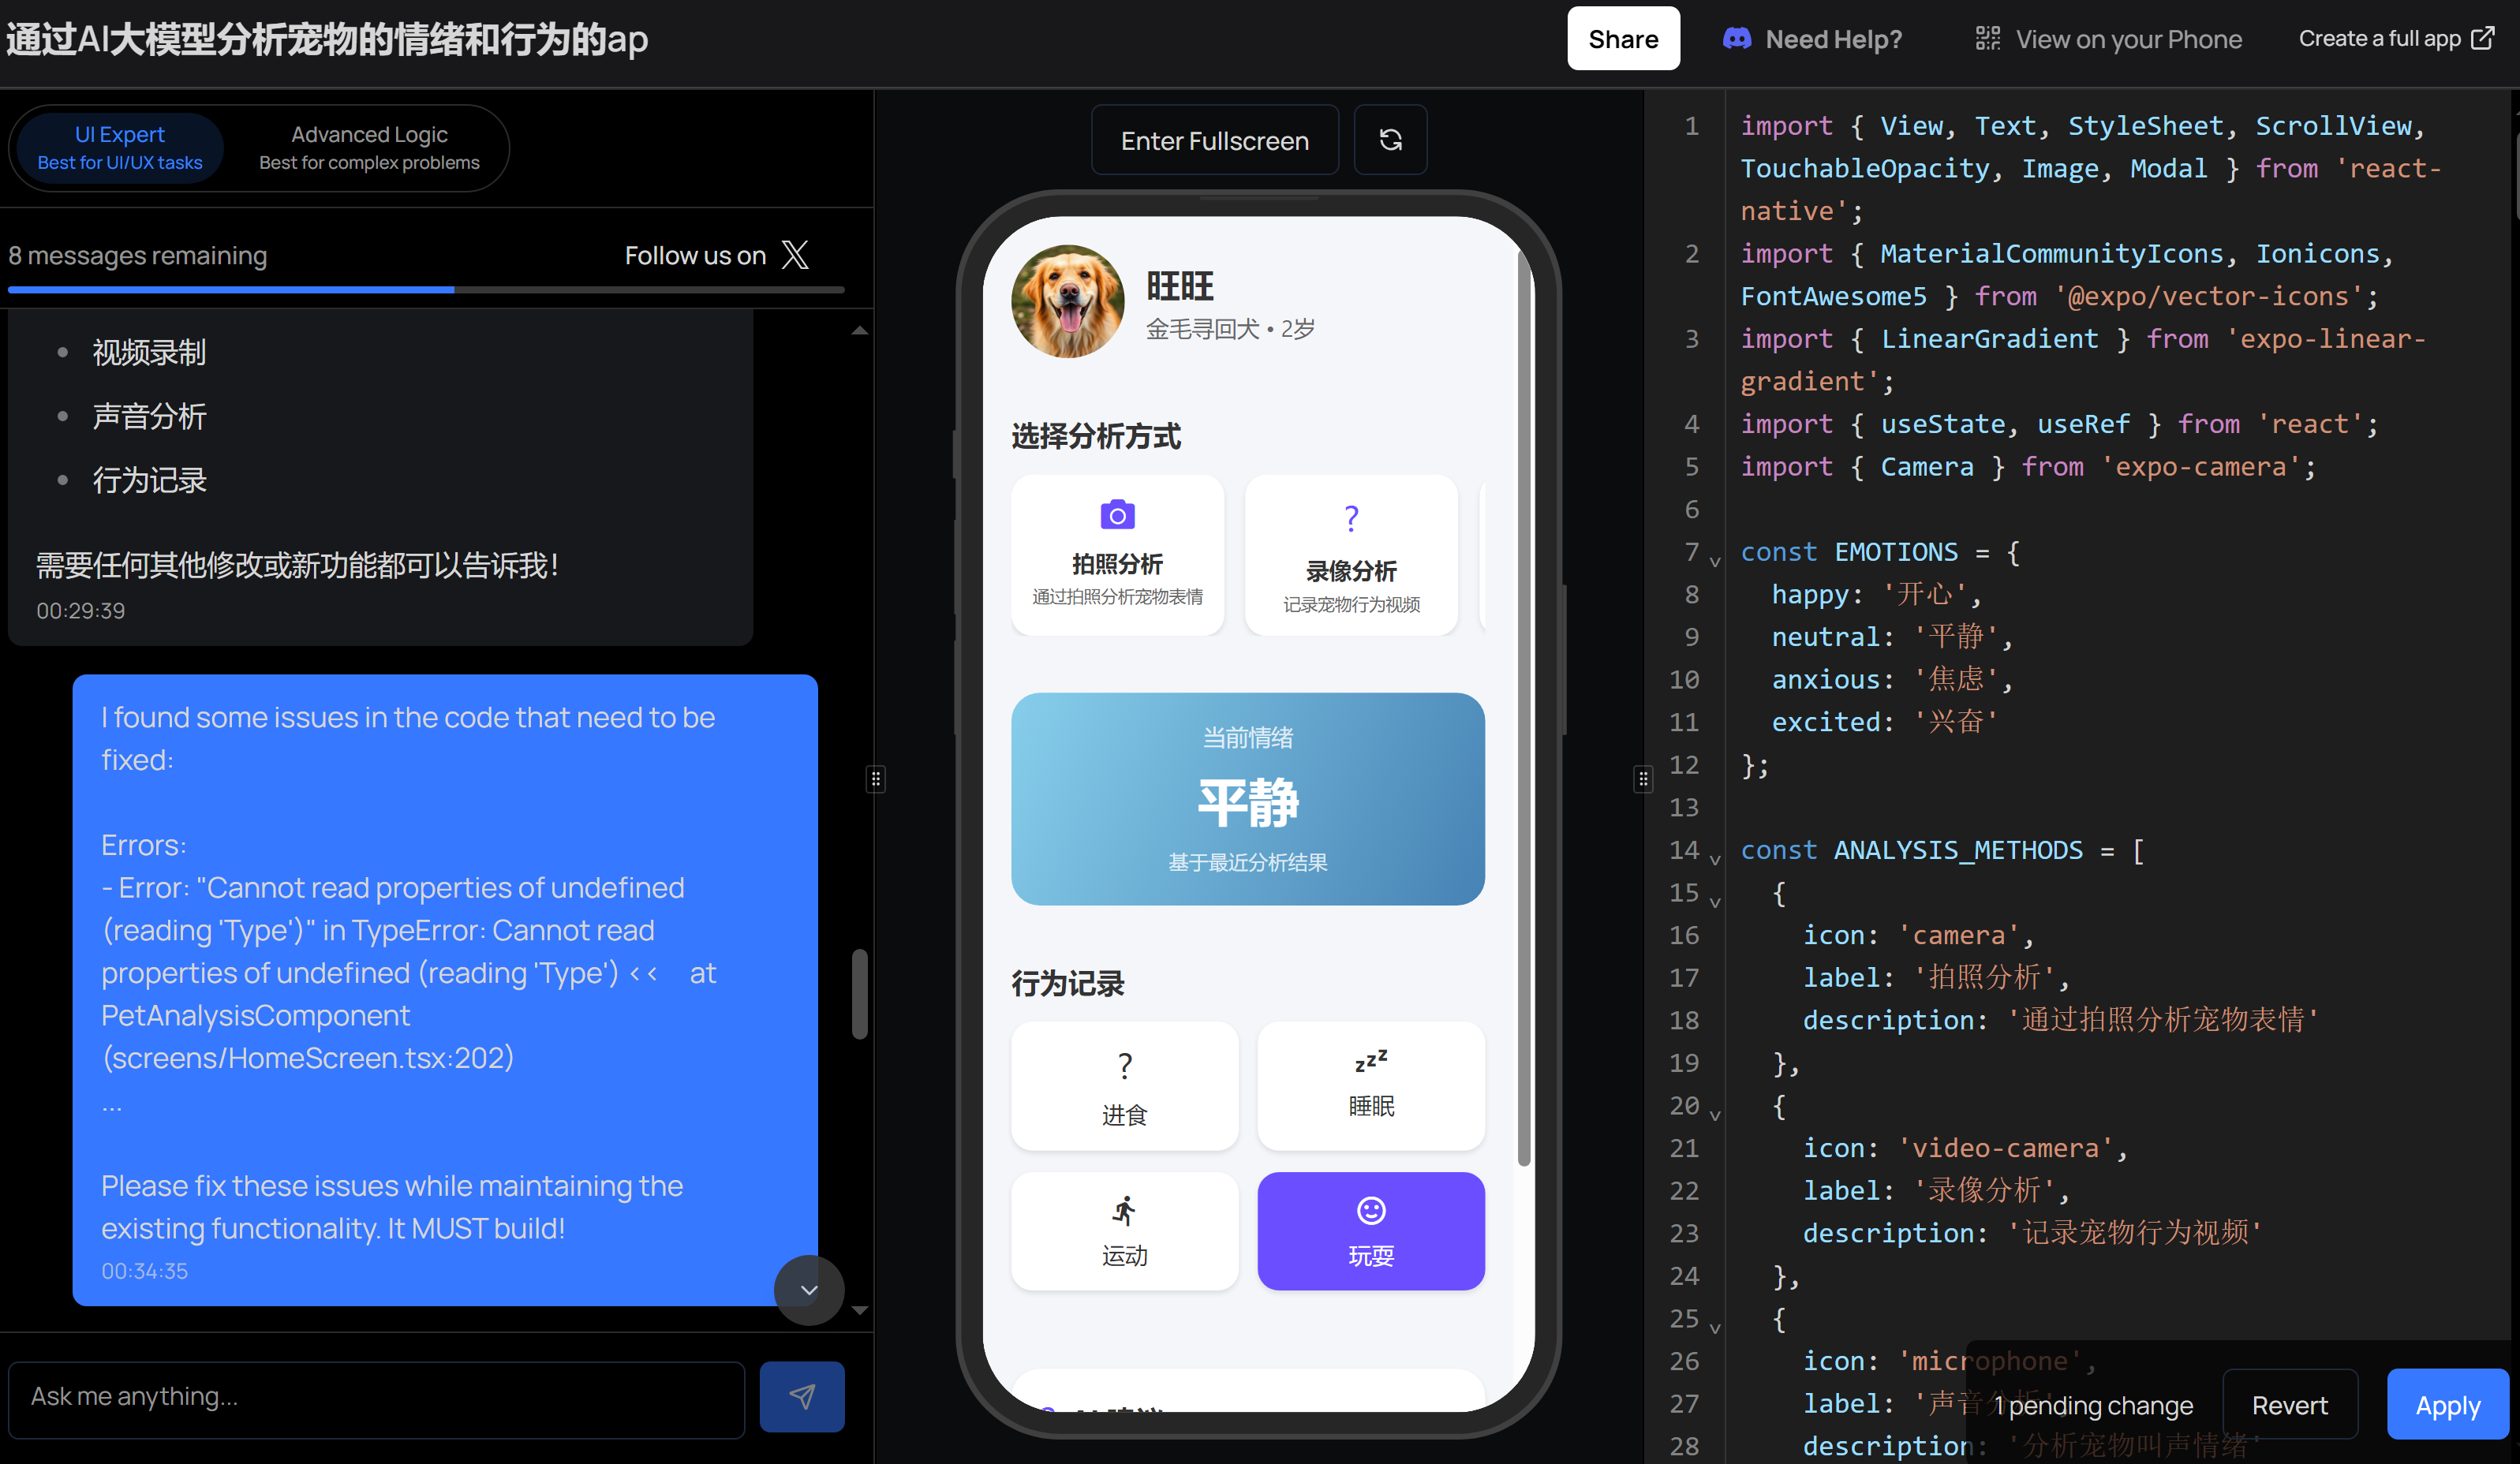Image resolution: width=2520 pixels, height=1464 pixels.
Task: Click the camera icon in 拍照分析 card
Action: click(1117, 515)
